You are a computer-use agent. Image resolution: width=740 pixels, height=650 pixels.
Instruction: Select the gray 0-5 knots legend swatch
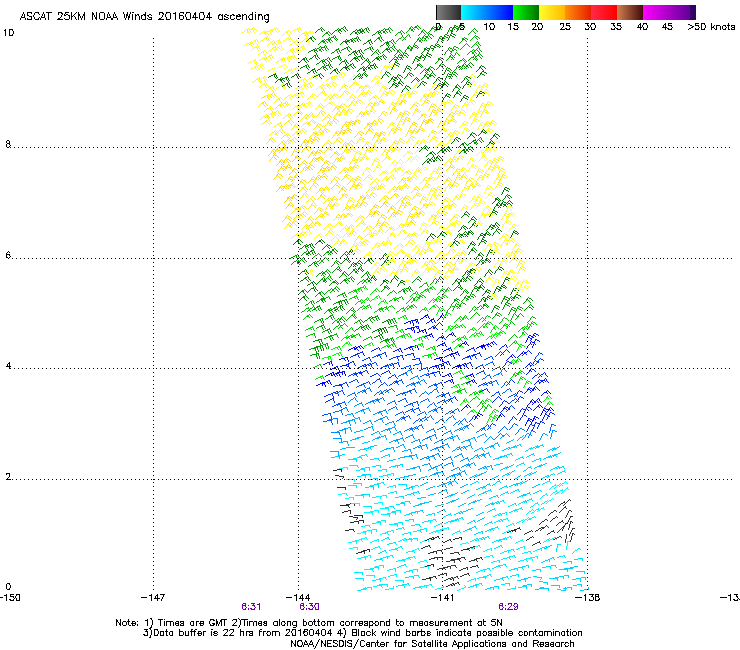point(448,12)
